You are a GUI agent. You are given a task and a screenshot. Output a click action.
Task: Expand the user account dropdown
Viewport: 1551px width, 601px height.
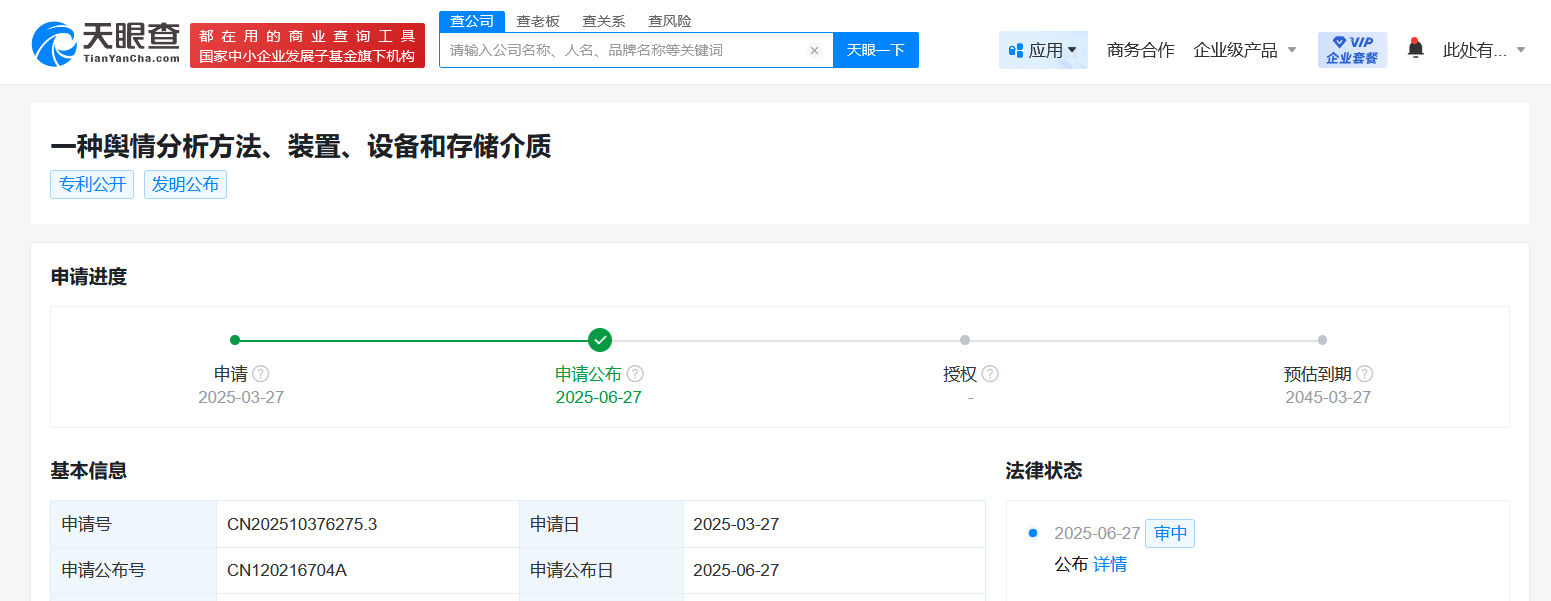click(x=1484, y=50)
